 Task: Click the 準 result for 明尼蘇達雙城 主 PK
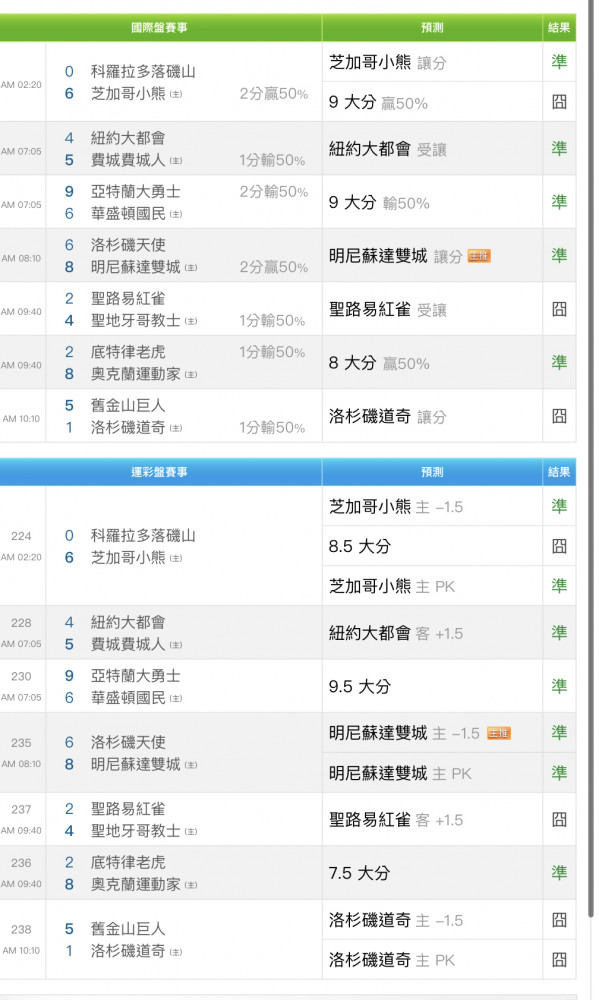point(559,773)
